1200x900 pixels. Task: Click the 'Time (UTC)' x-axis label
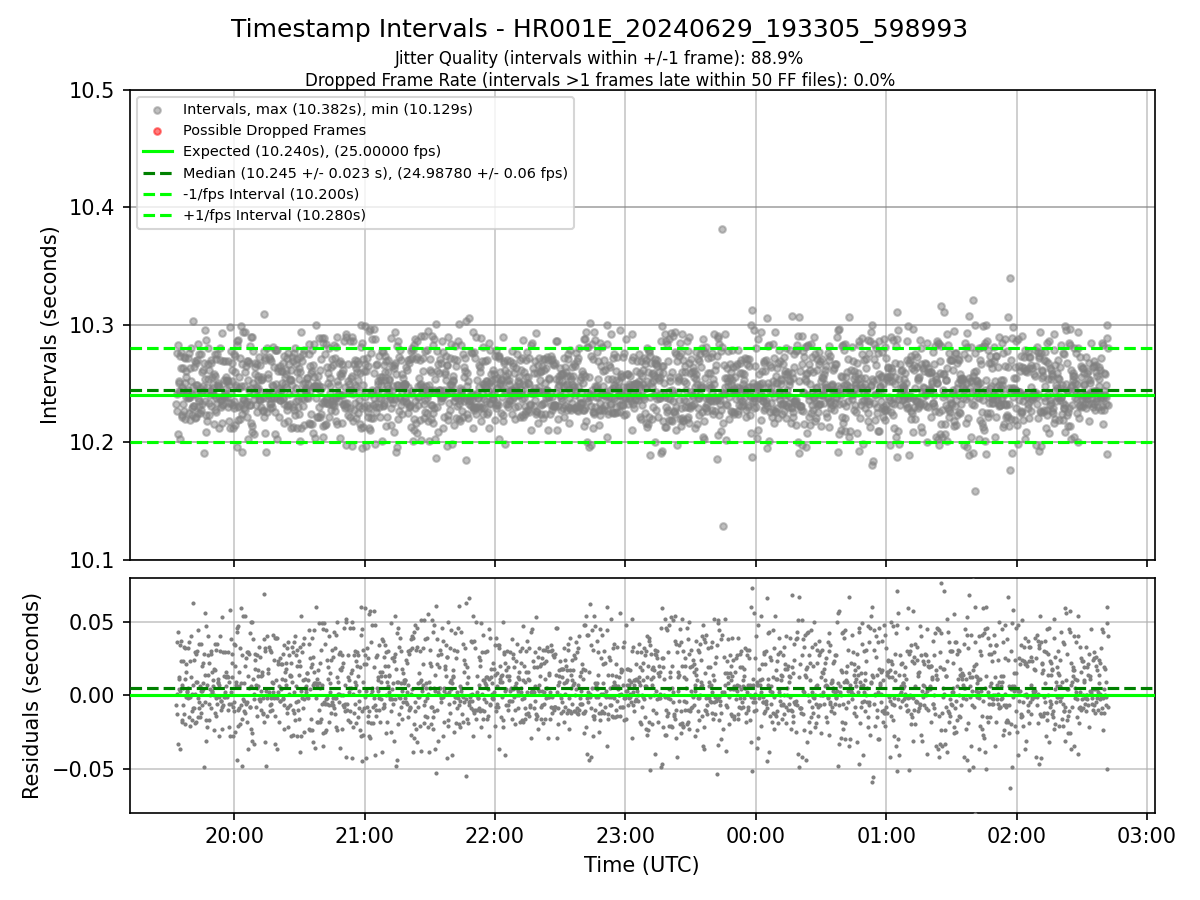point(641,865)
